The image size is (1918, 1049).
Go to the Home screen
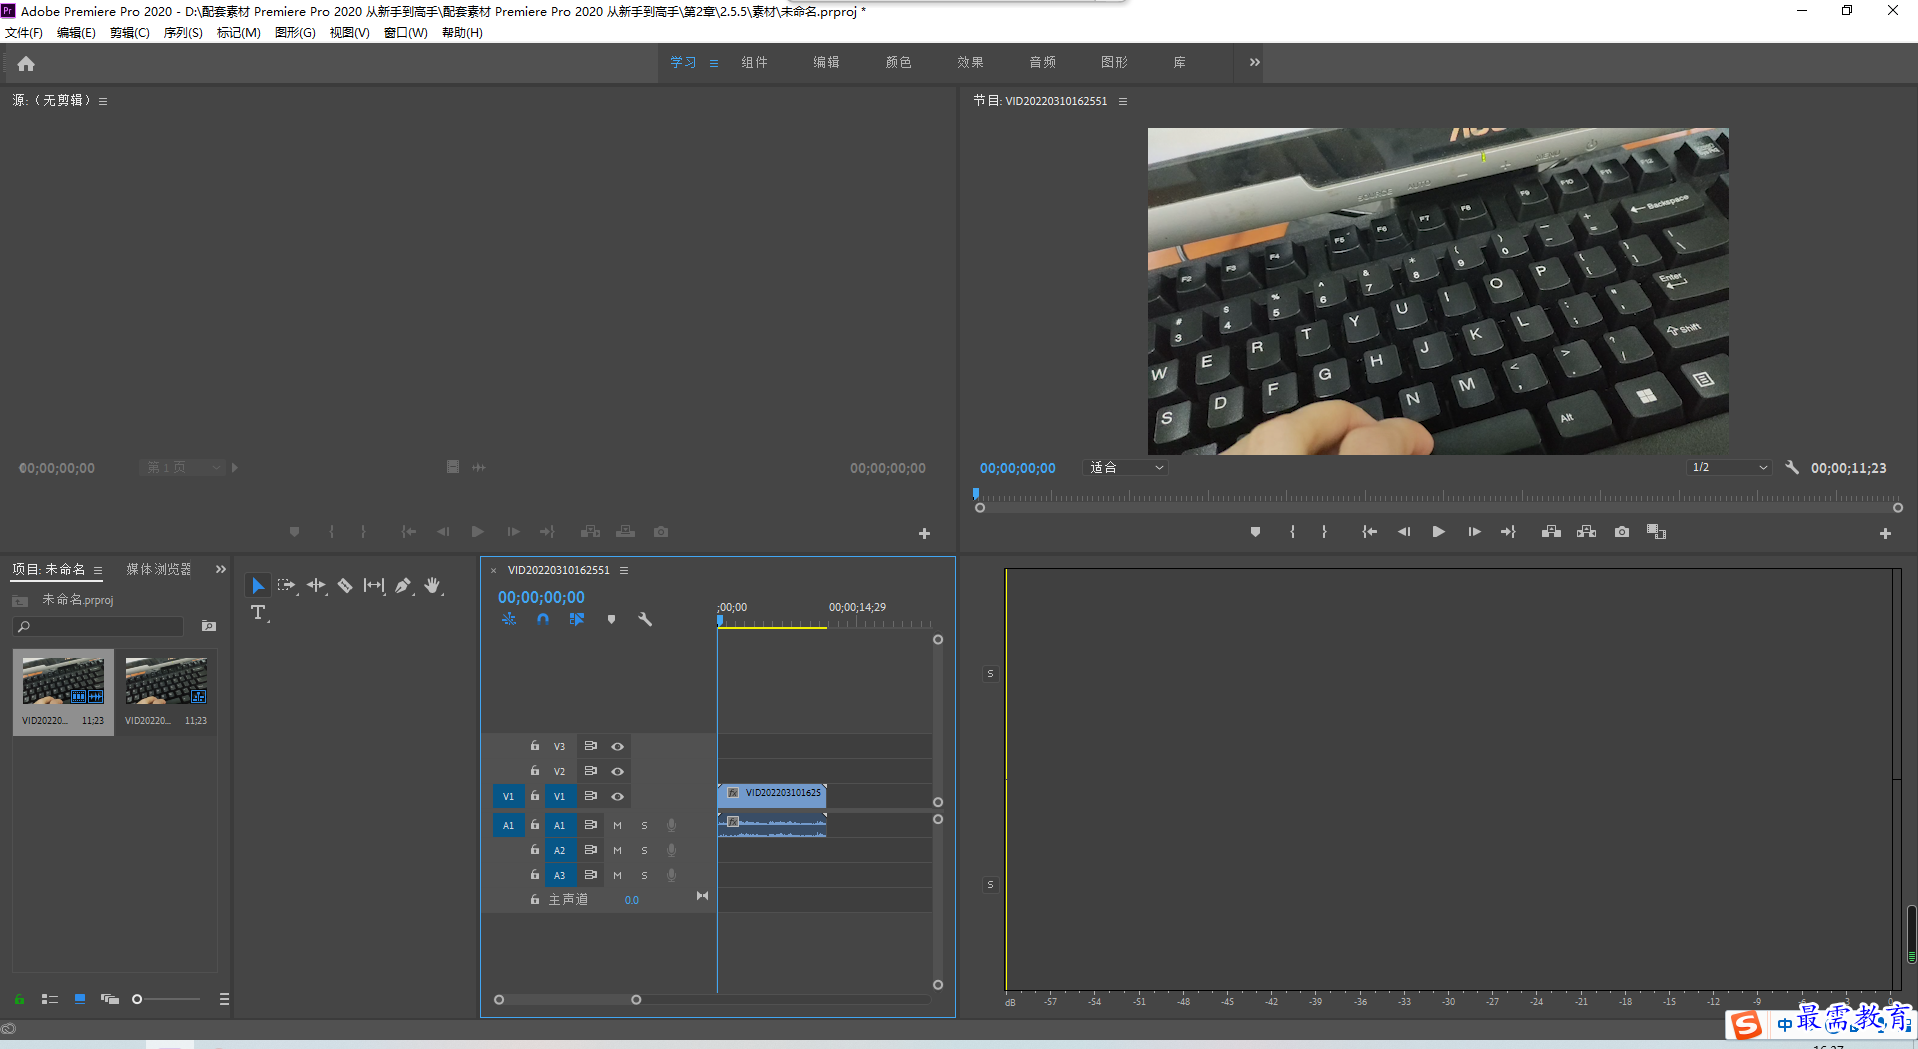26,64
